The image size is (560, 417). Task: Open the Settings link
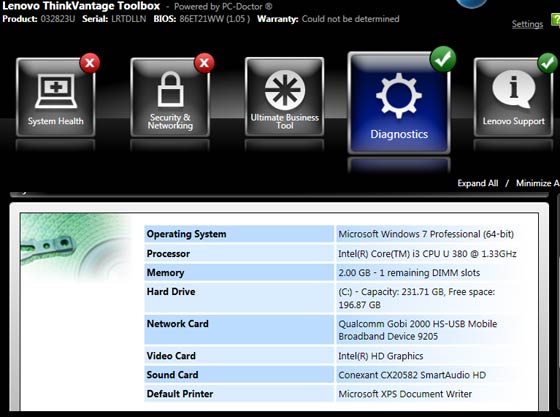point(527,24)
